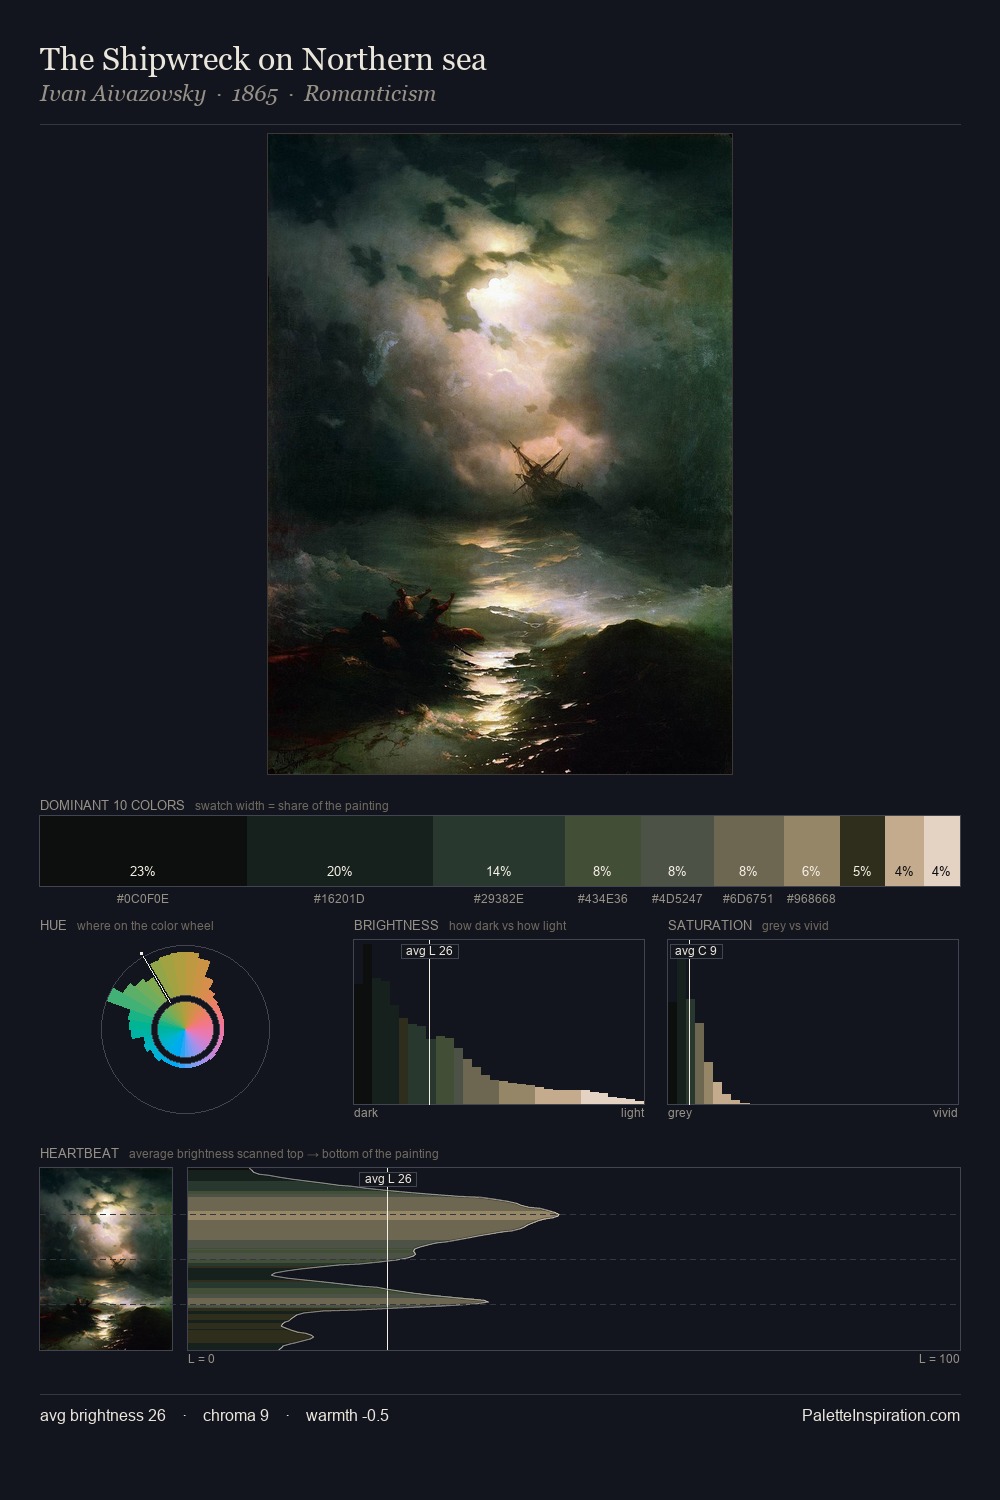The height and width of the screenshot is (1500, 1000).
Task: Click the 'dark' brightness axis label
Action: point(366,1113)
